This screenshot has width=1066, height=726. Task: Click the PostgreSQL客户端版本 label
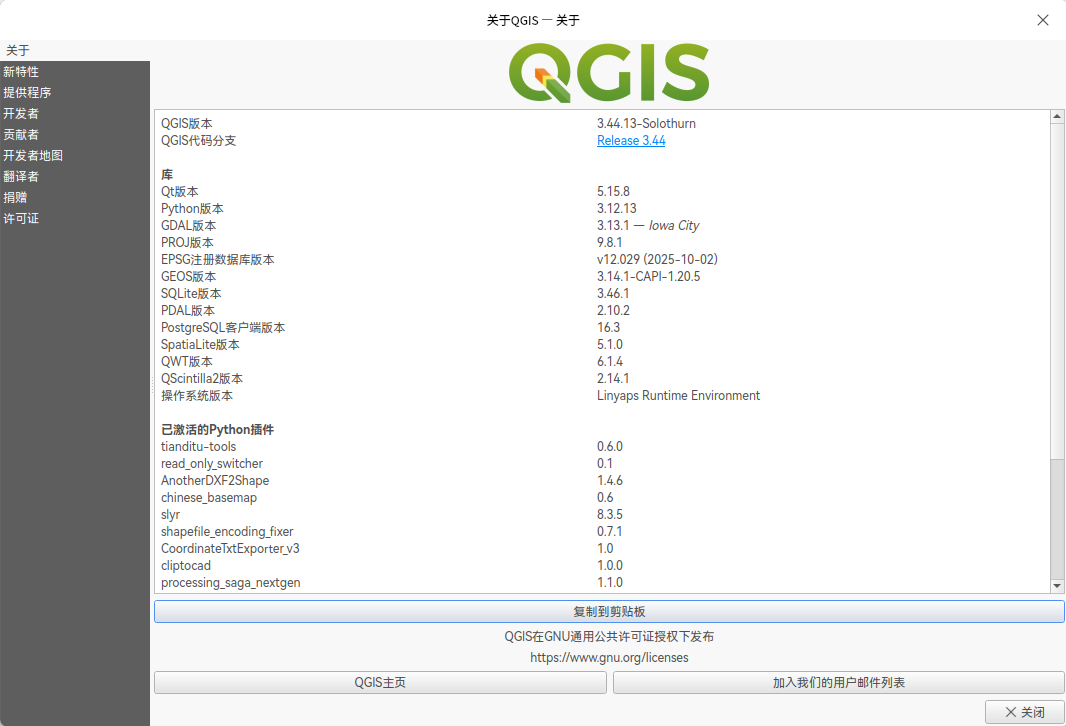223,328
